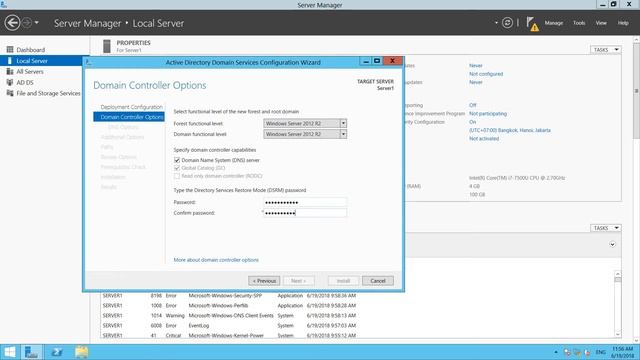Click the AD DS icon
Viewport: 640px width, 360px height.
click(x=10, y=82)
